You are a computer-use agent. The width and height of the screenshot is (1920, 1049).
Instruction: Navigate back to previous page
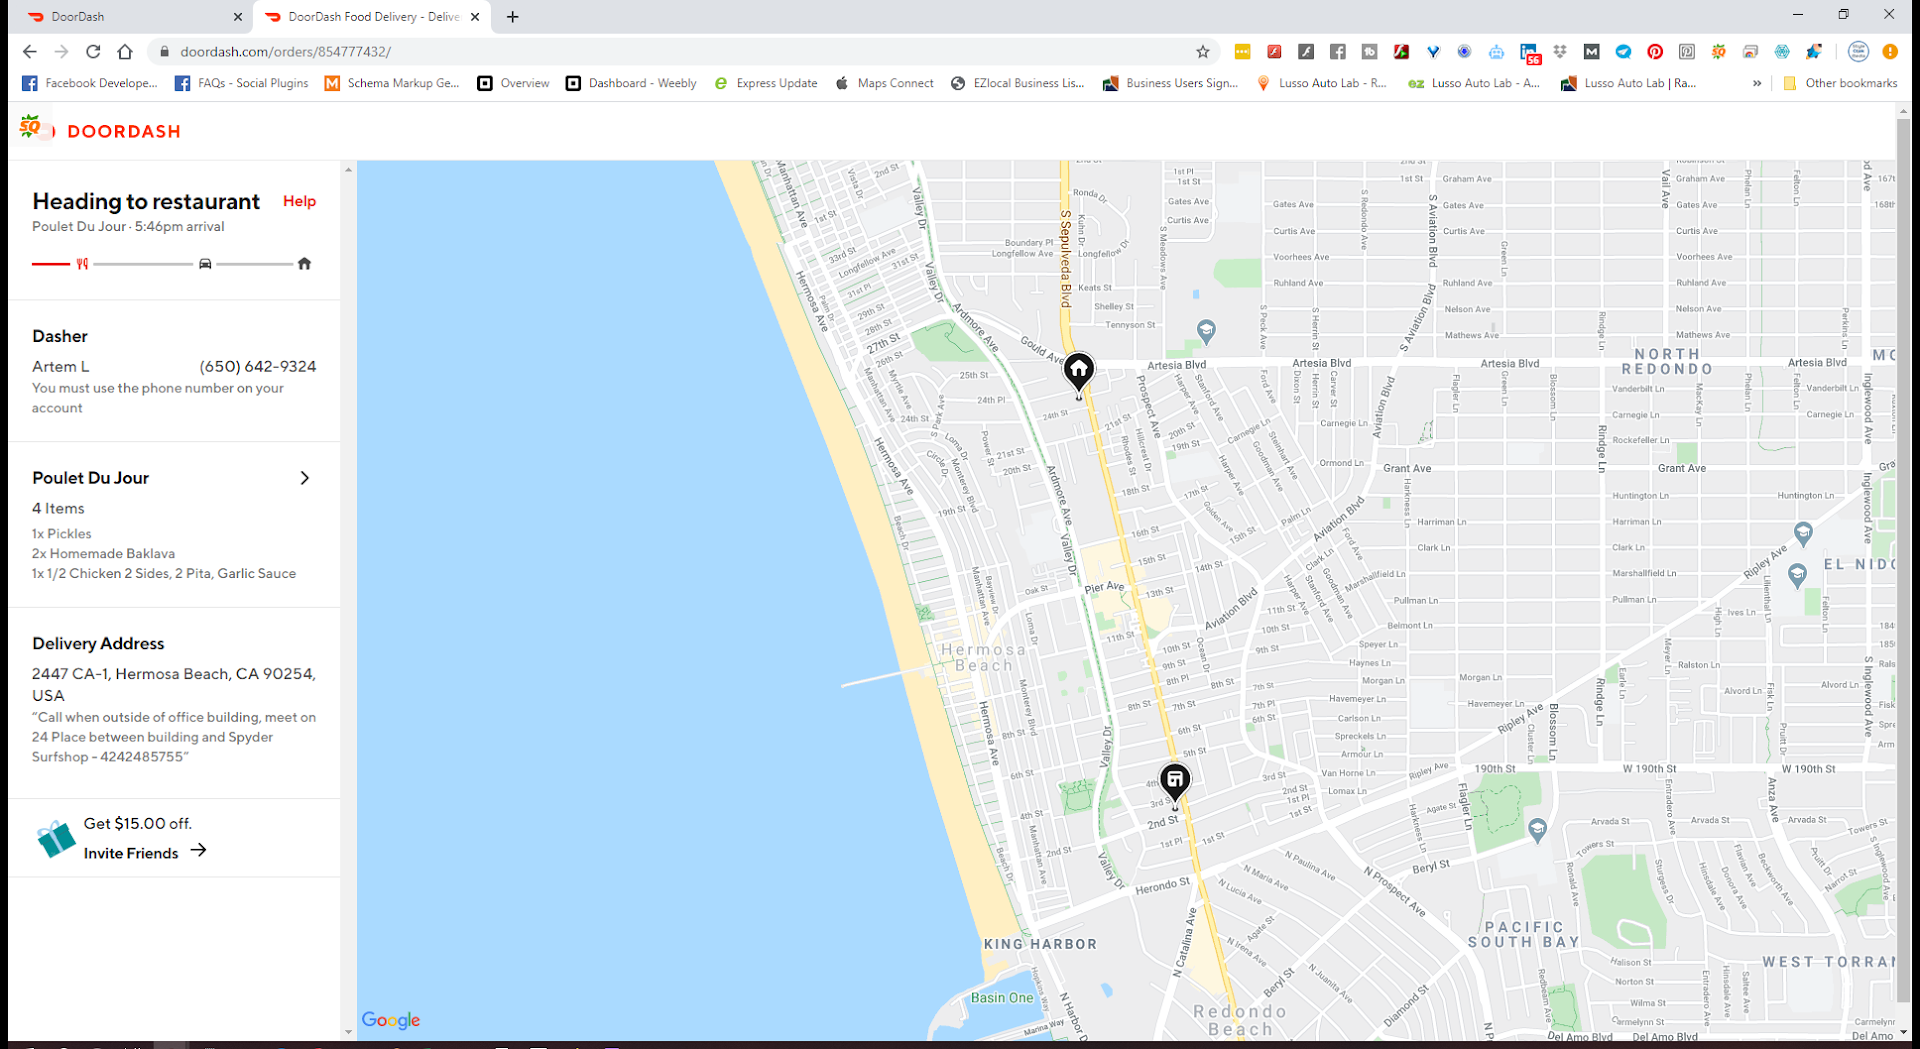point(30,52)
